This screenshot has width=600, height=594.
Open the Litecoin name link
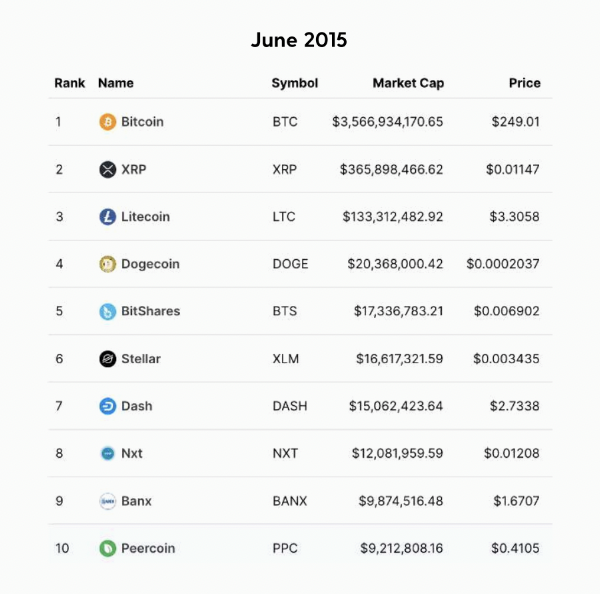pyautogui.click(x=145, y=217)
